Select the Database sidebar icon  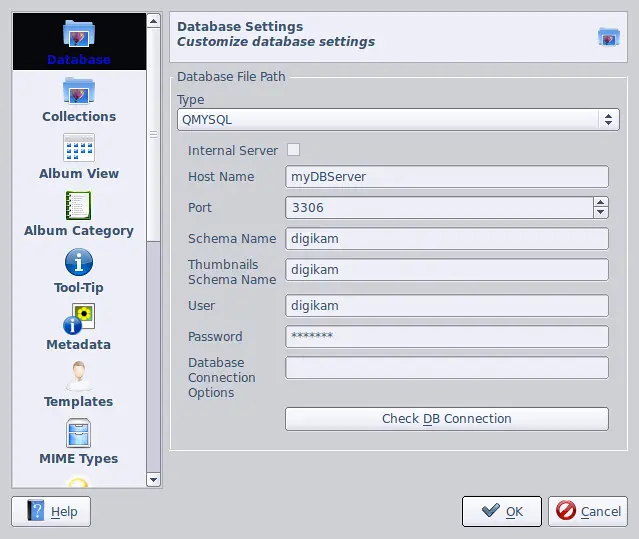78,36
